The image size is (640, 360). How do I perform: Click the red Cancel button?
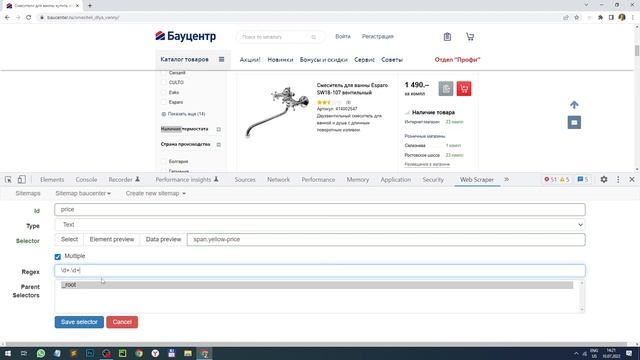122,322
